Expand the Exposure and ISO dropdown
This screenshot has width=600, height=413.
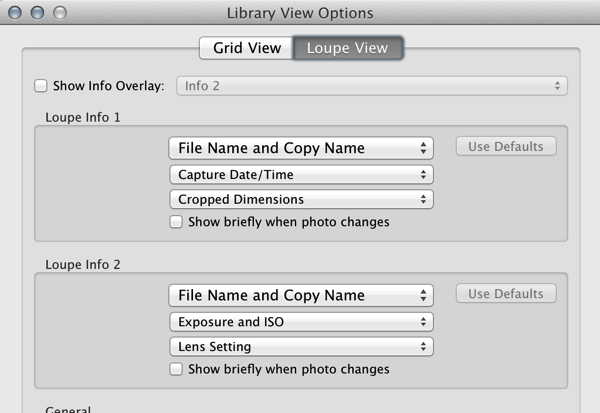click(x=300, y=322)
